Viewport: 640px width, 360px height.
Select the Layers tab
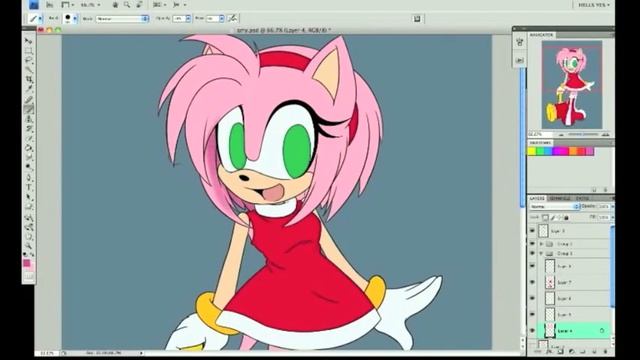[537, 198]
